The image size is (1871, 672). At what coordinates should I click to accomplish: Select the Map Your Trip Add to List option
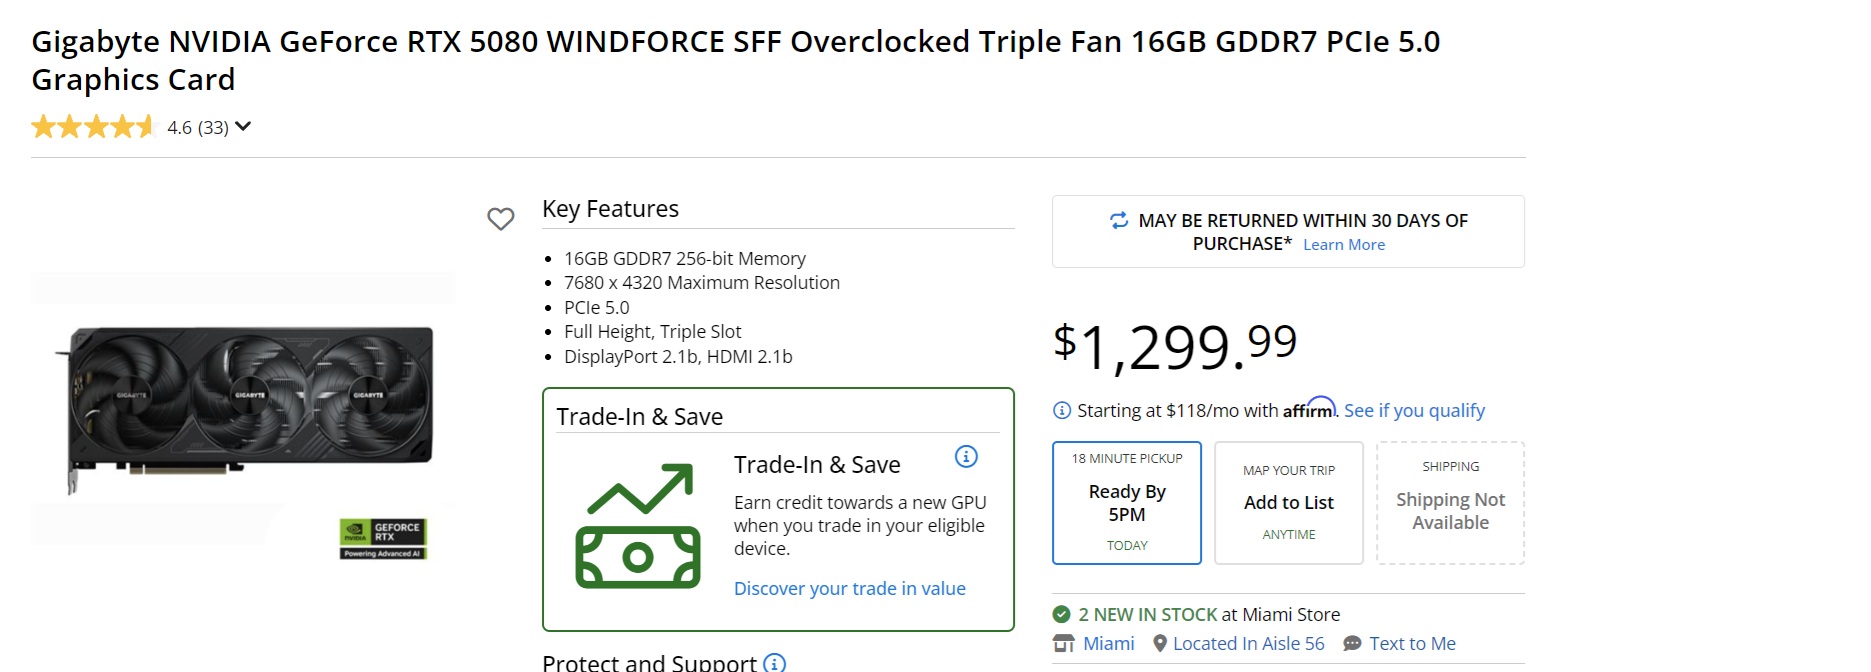1289,503
